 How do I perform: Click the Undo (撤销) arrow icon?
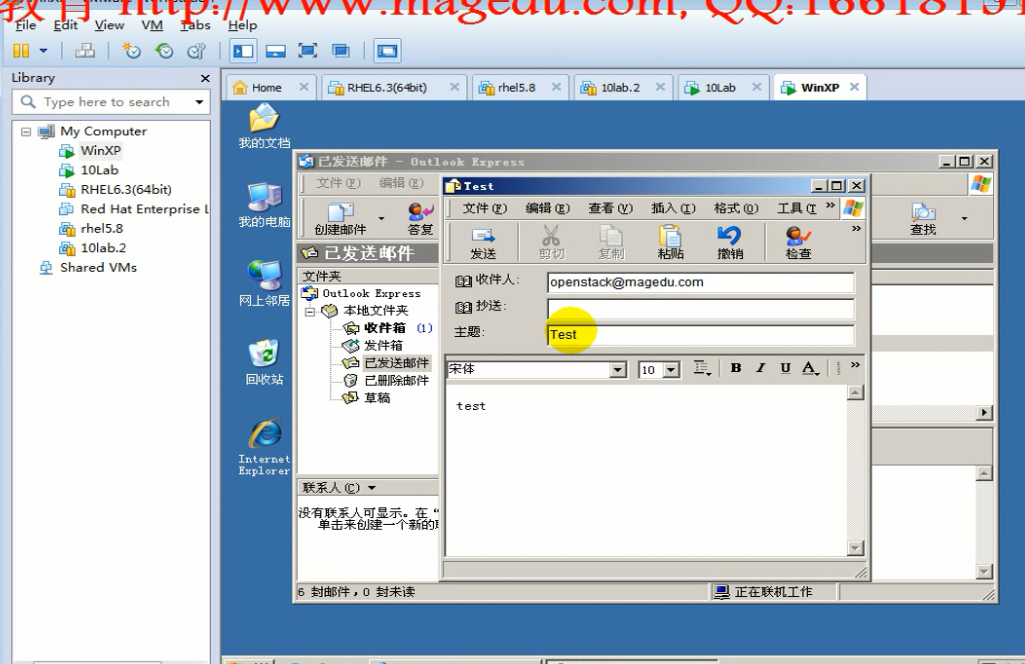[730, 242]
